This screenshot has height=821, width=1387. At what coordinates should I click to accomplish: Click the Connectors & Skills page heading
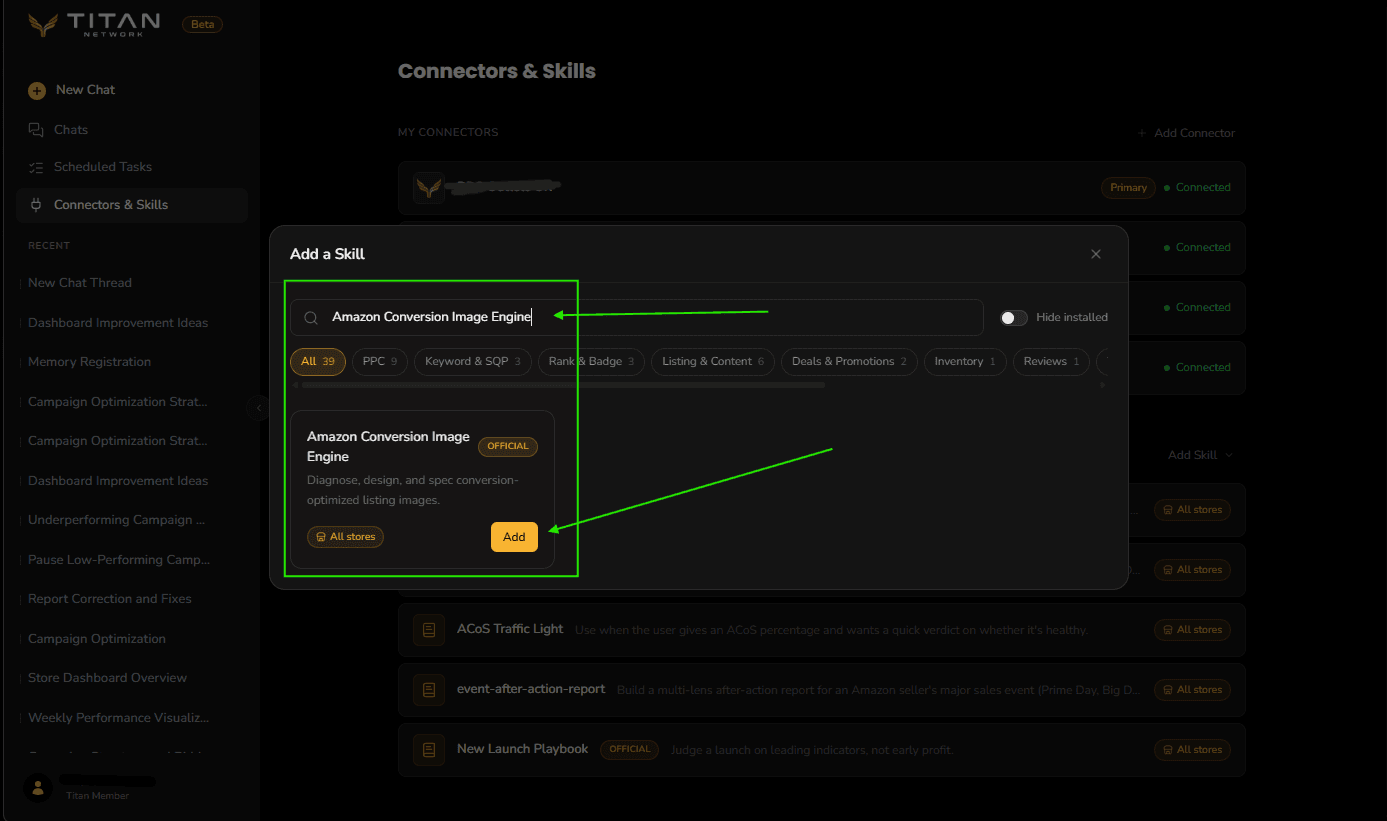pyautogui.click(x=497, y=71)
